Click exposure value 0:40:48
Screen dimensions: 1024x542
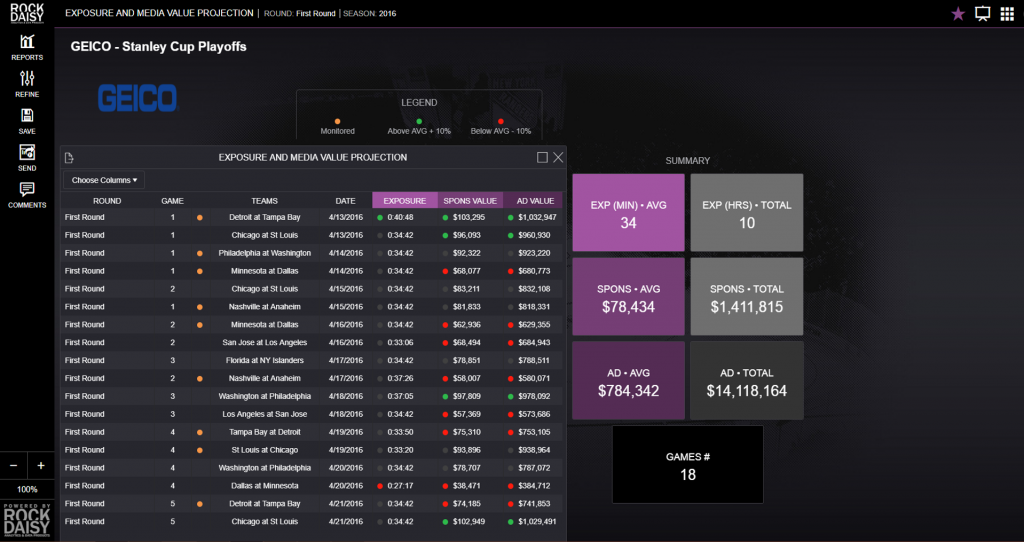pos(400,217)
